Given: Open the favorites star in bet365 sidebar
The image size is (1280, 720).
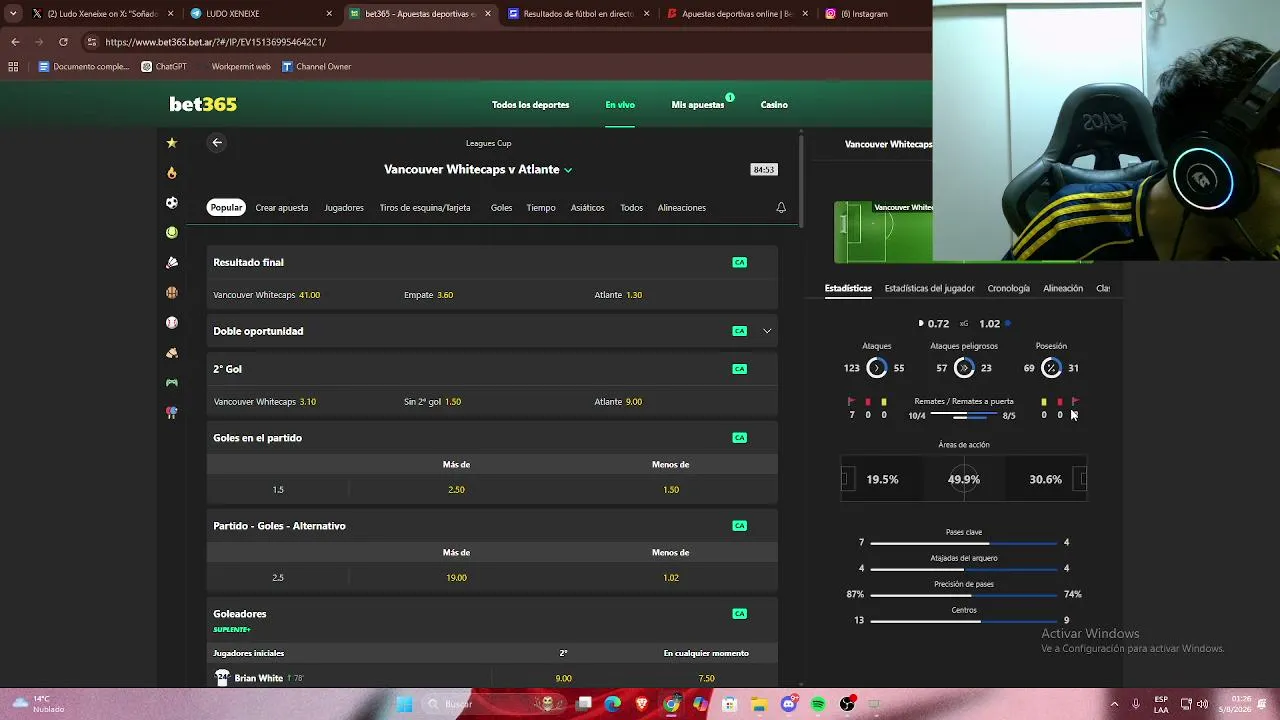Looking at the screenshot, I should coord(172,143).
